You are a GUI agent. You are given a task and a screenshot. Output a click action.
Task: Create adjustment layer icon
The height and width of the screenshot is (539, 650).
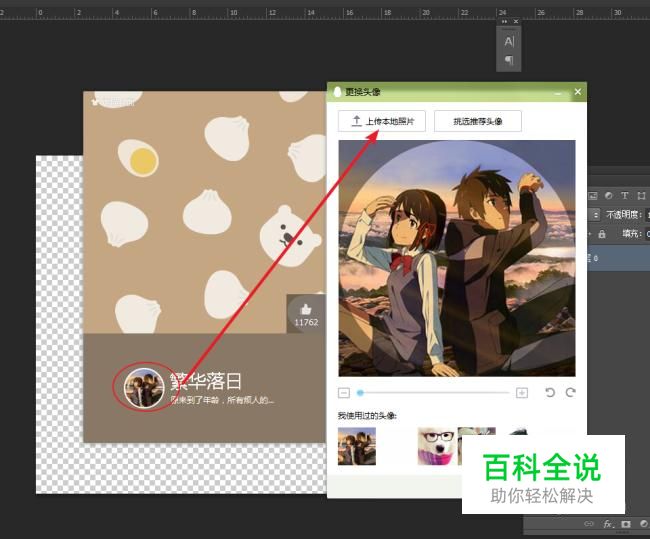click(644, 524)
